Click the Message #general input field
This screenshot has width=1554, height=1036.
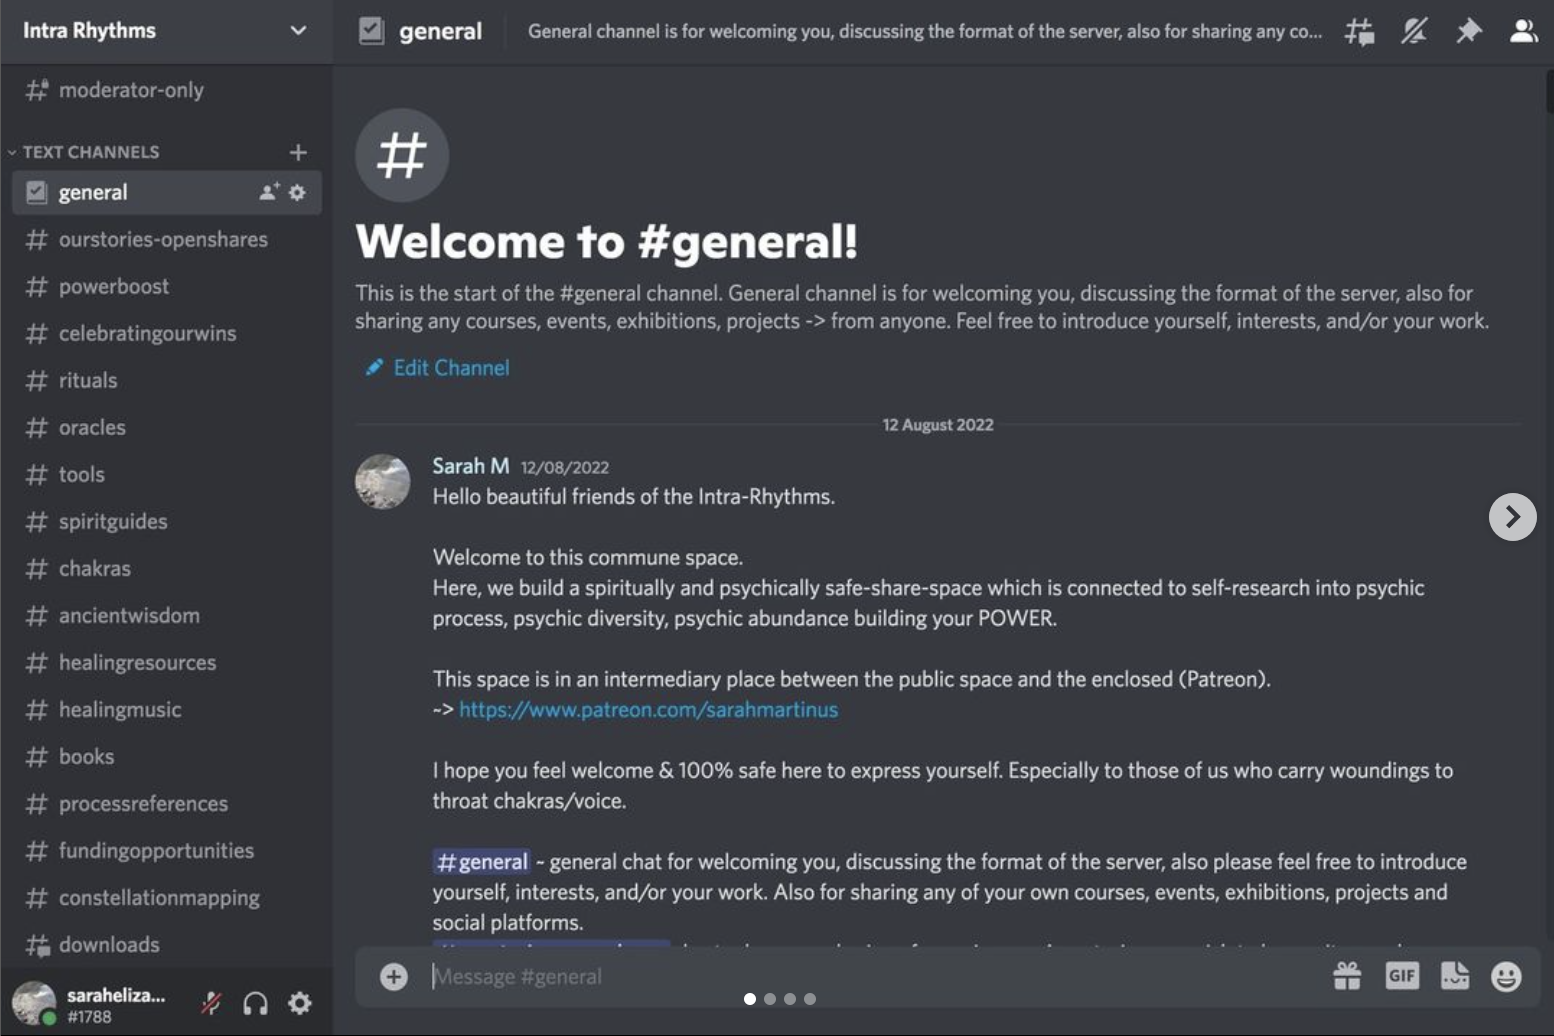[850, 976]
